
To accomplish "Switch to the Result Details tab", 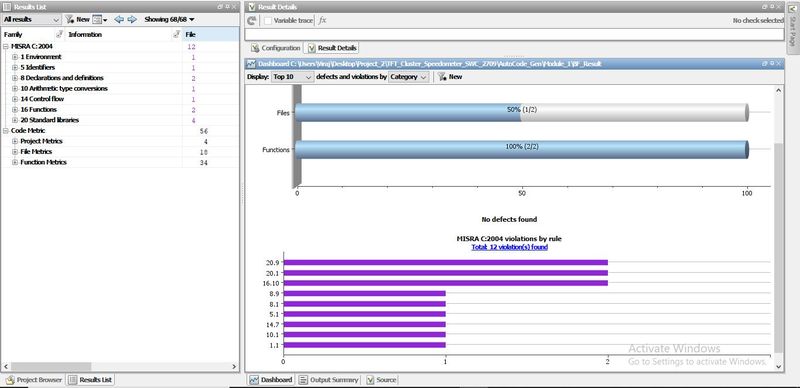I will (332, 48).
